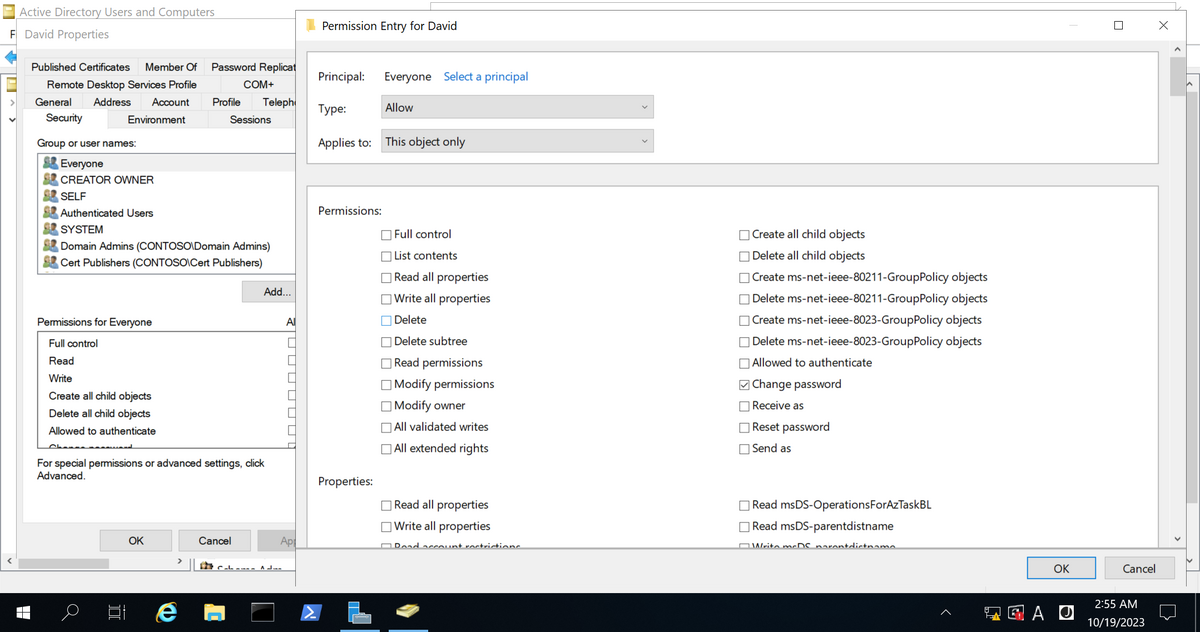The width and height of the screenshot is (1200, 632).
Task: Check the Delete subtree permission
Action: [x=386, y=342]
